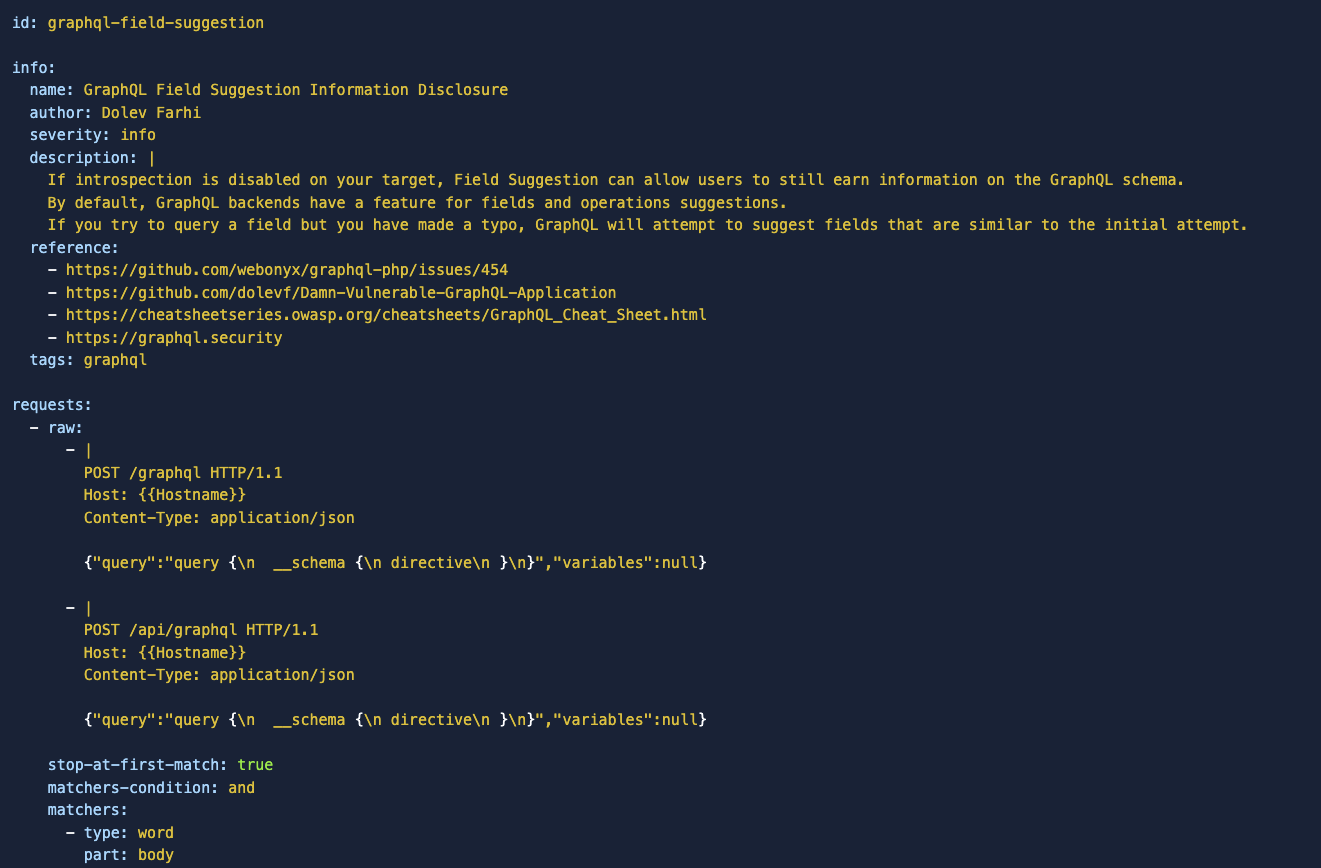Click the tags value graphql
This screenshot has width=1321, height=868.
point(115,360)
